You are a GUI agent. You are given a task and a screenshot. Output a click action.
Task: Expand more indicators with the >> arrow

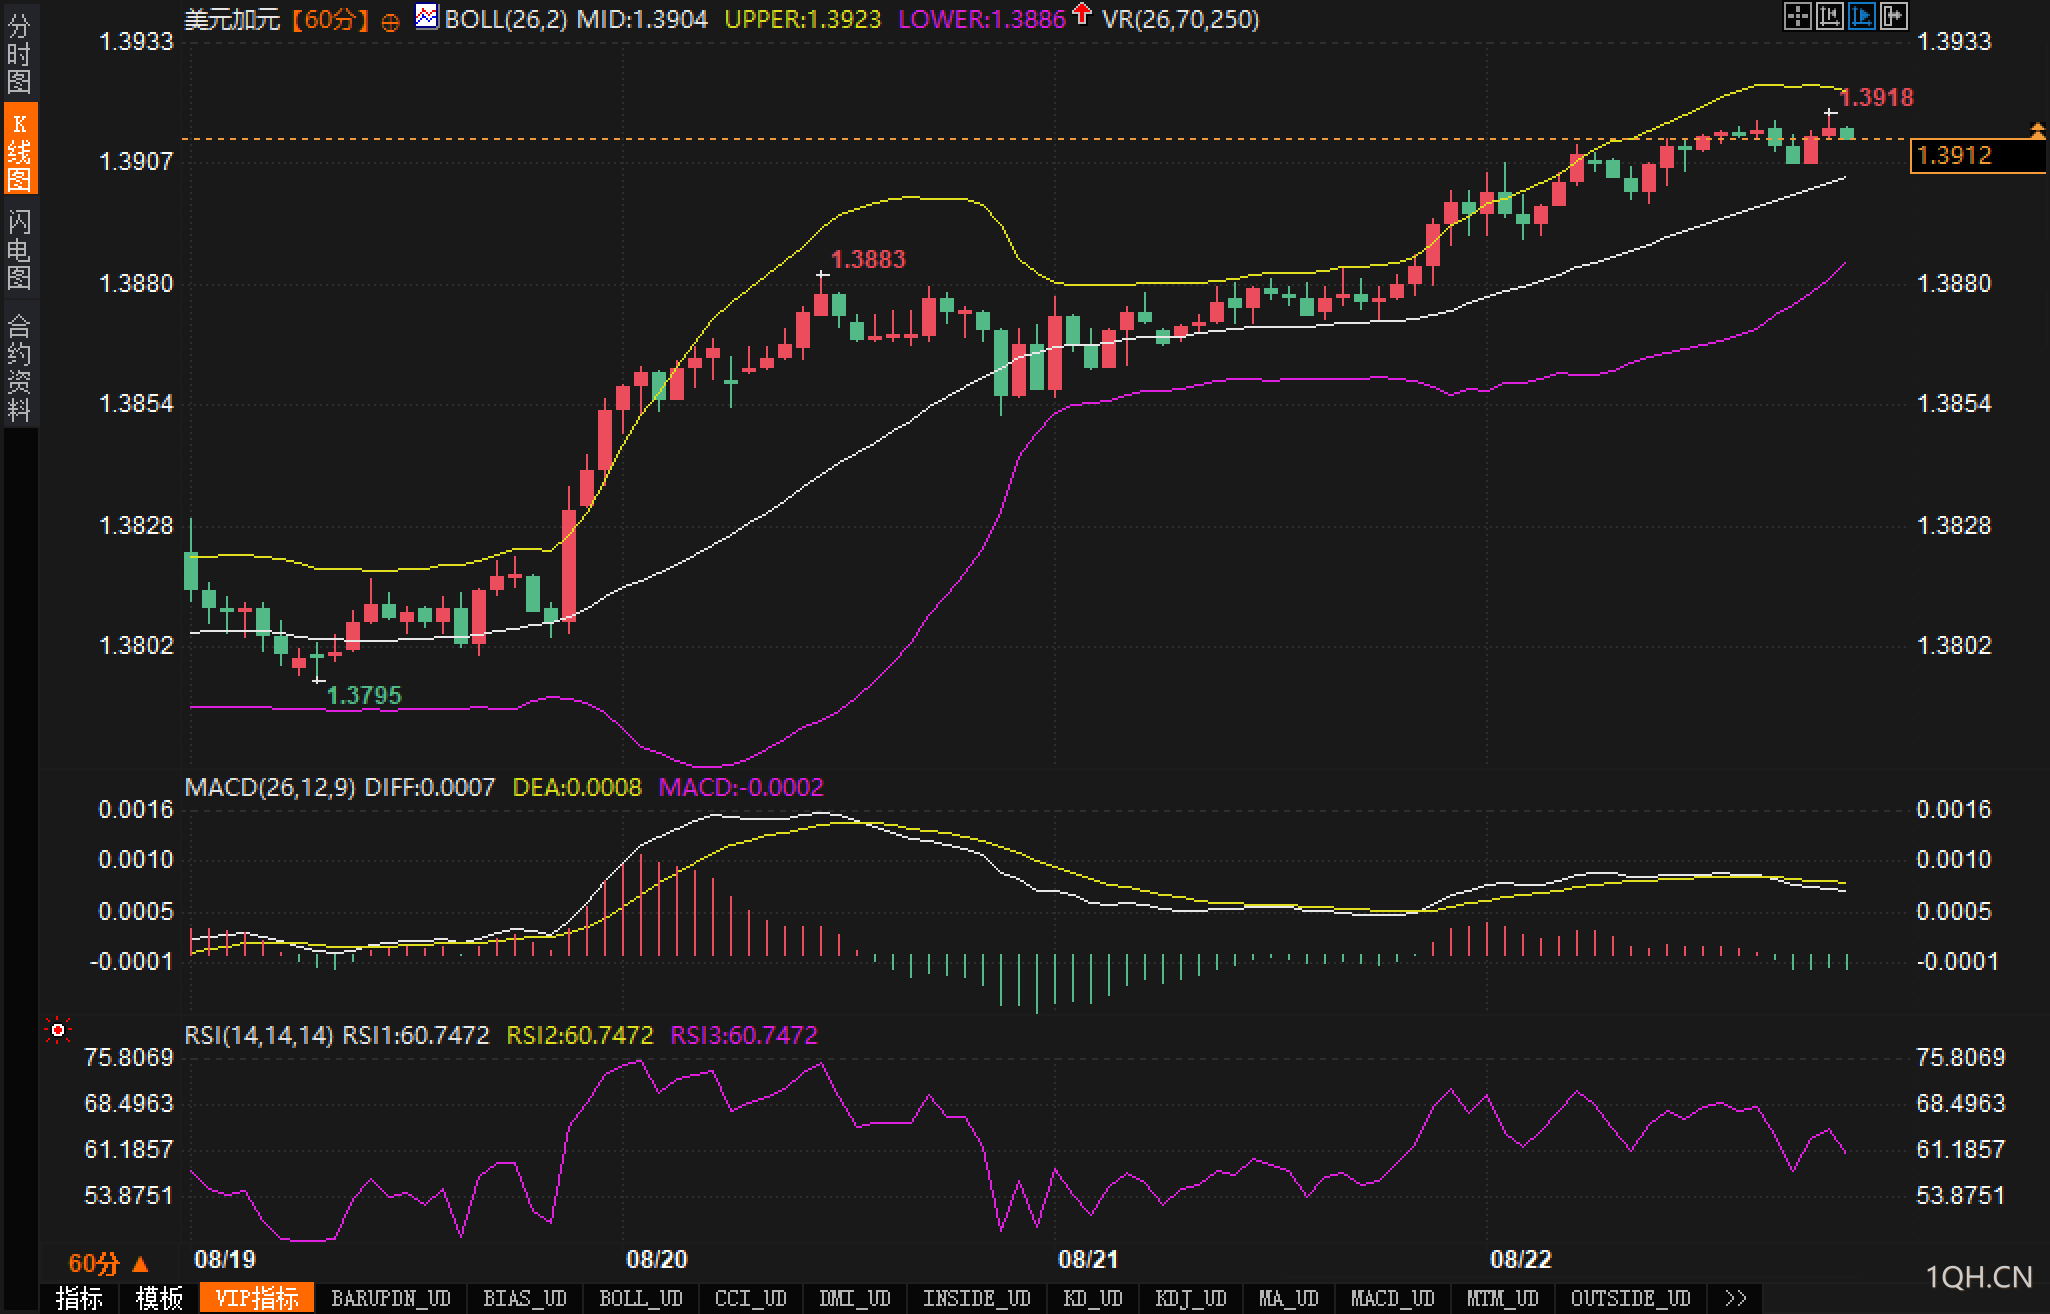pos(1736,1298)
